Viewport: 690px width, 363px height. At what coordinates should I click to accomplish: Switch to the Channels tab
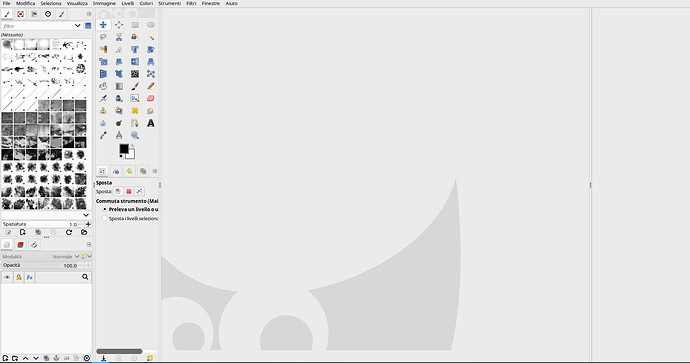click(x=20, y=245)
